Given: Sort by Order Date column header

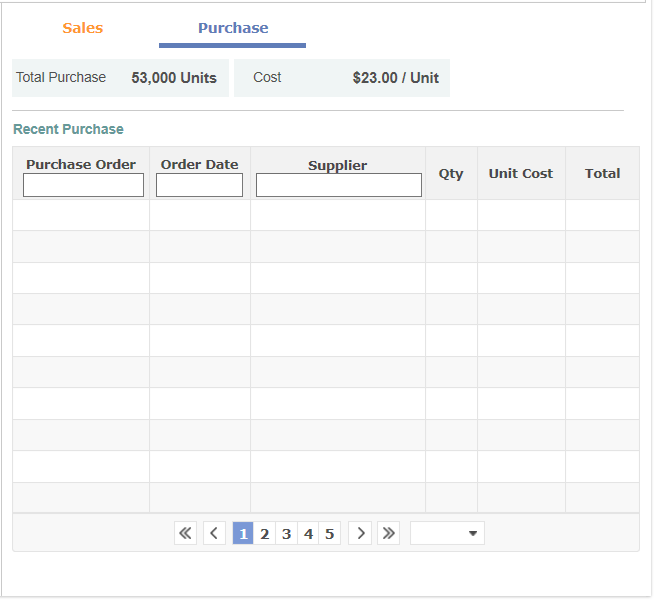Looking at the screenshot, I should [200, 164].
